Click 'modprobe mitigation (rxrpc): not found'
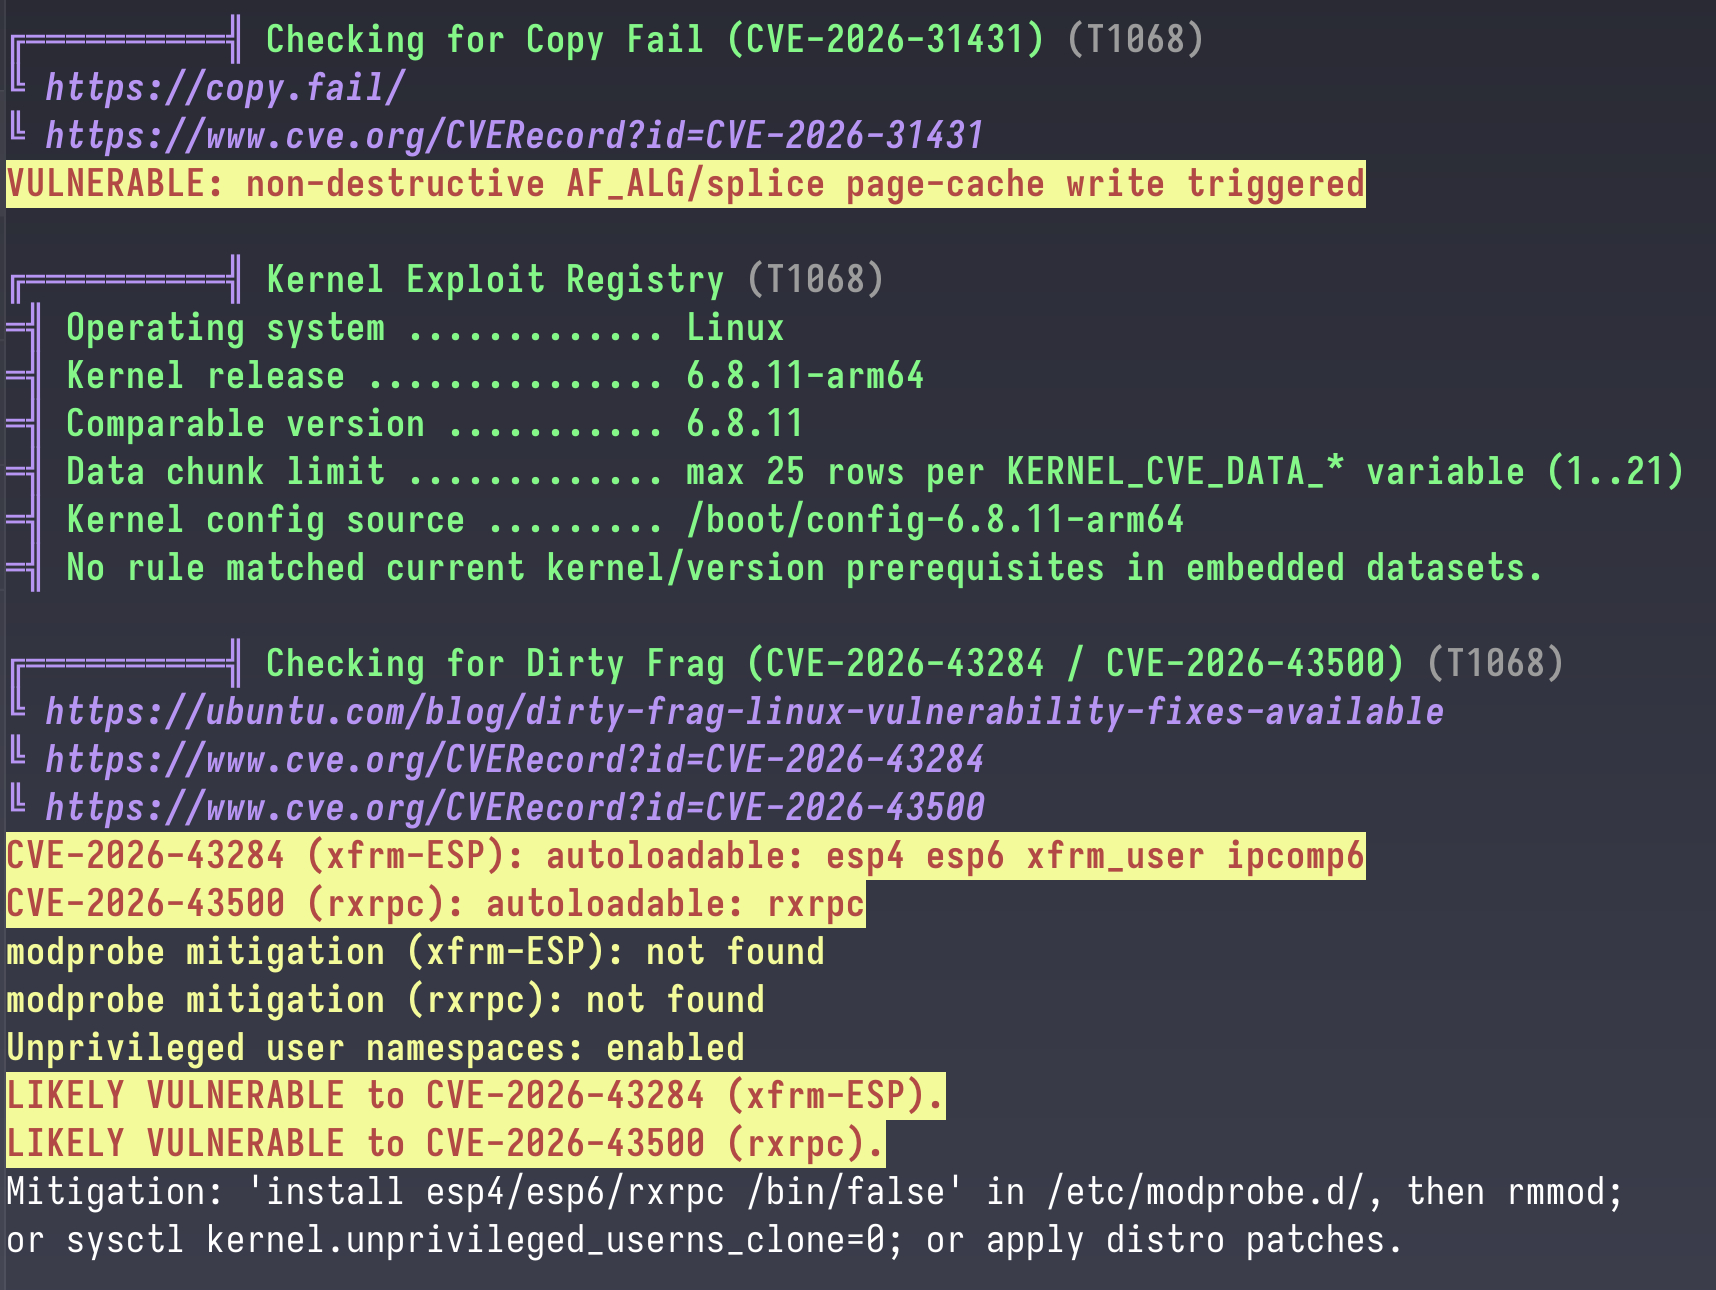 (386, 1000)
